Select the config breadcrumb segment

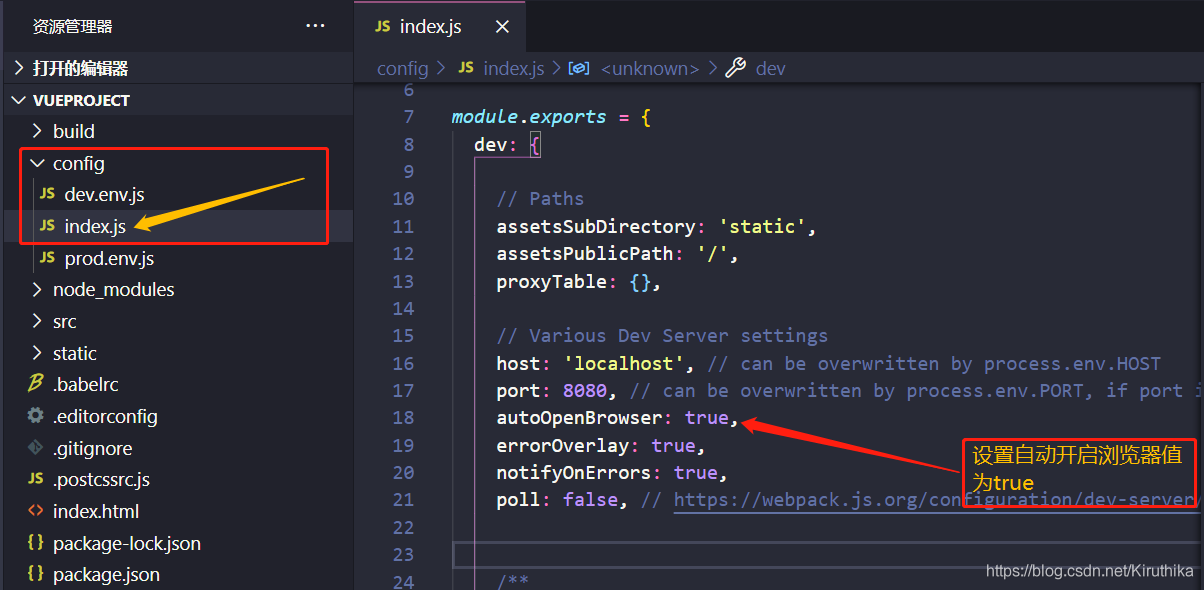pos(402,68)
